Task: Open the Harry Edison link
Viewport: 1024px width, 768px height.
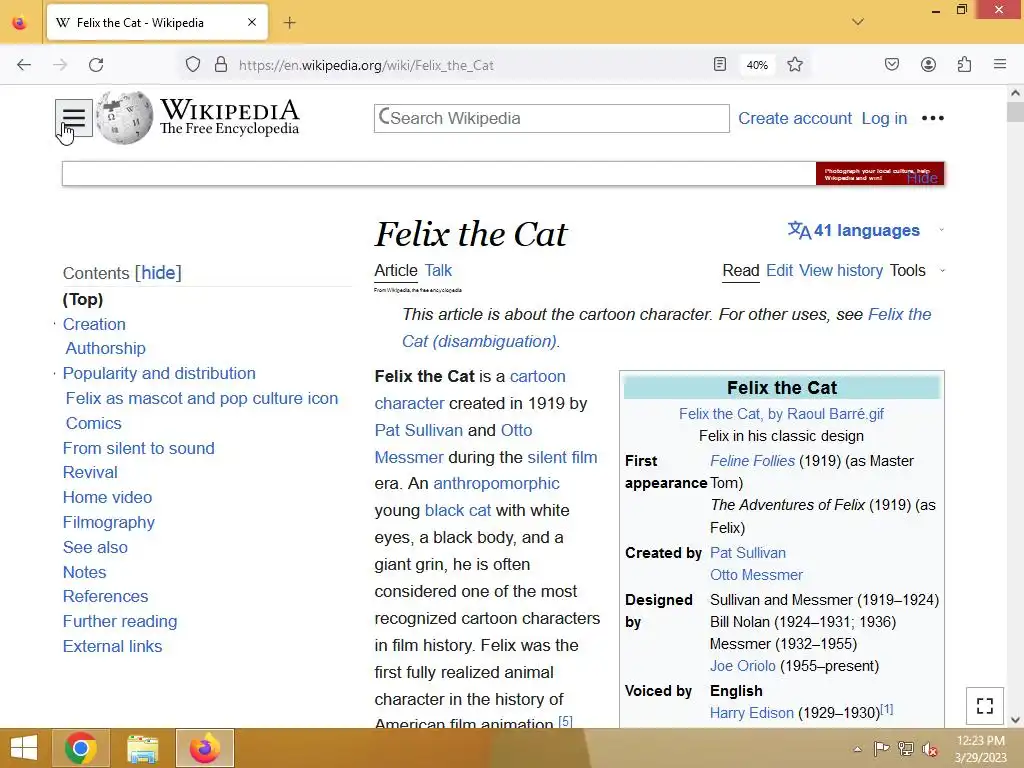Action: [752, 713]
